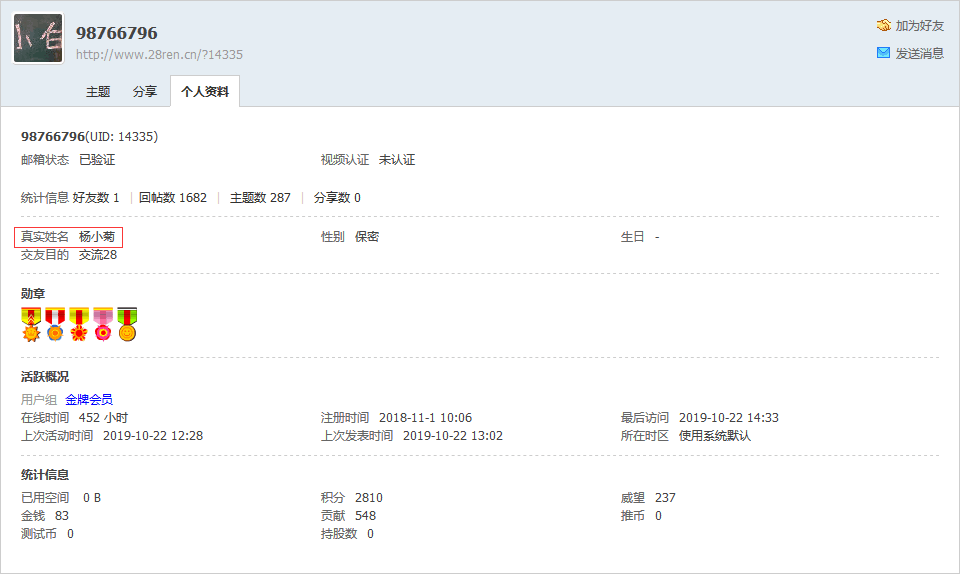Click the 推币 0 value

point(658,516)
